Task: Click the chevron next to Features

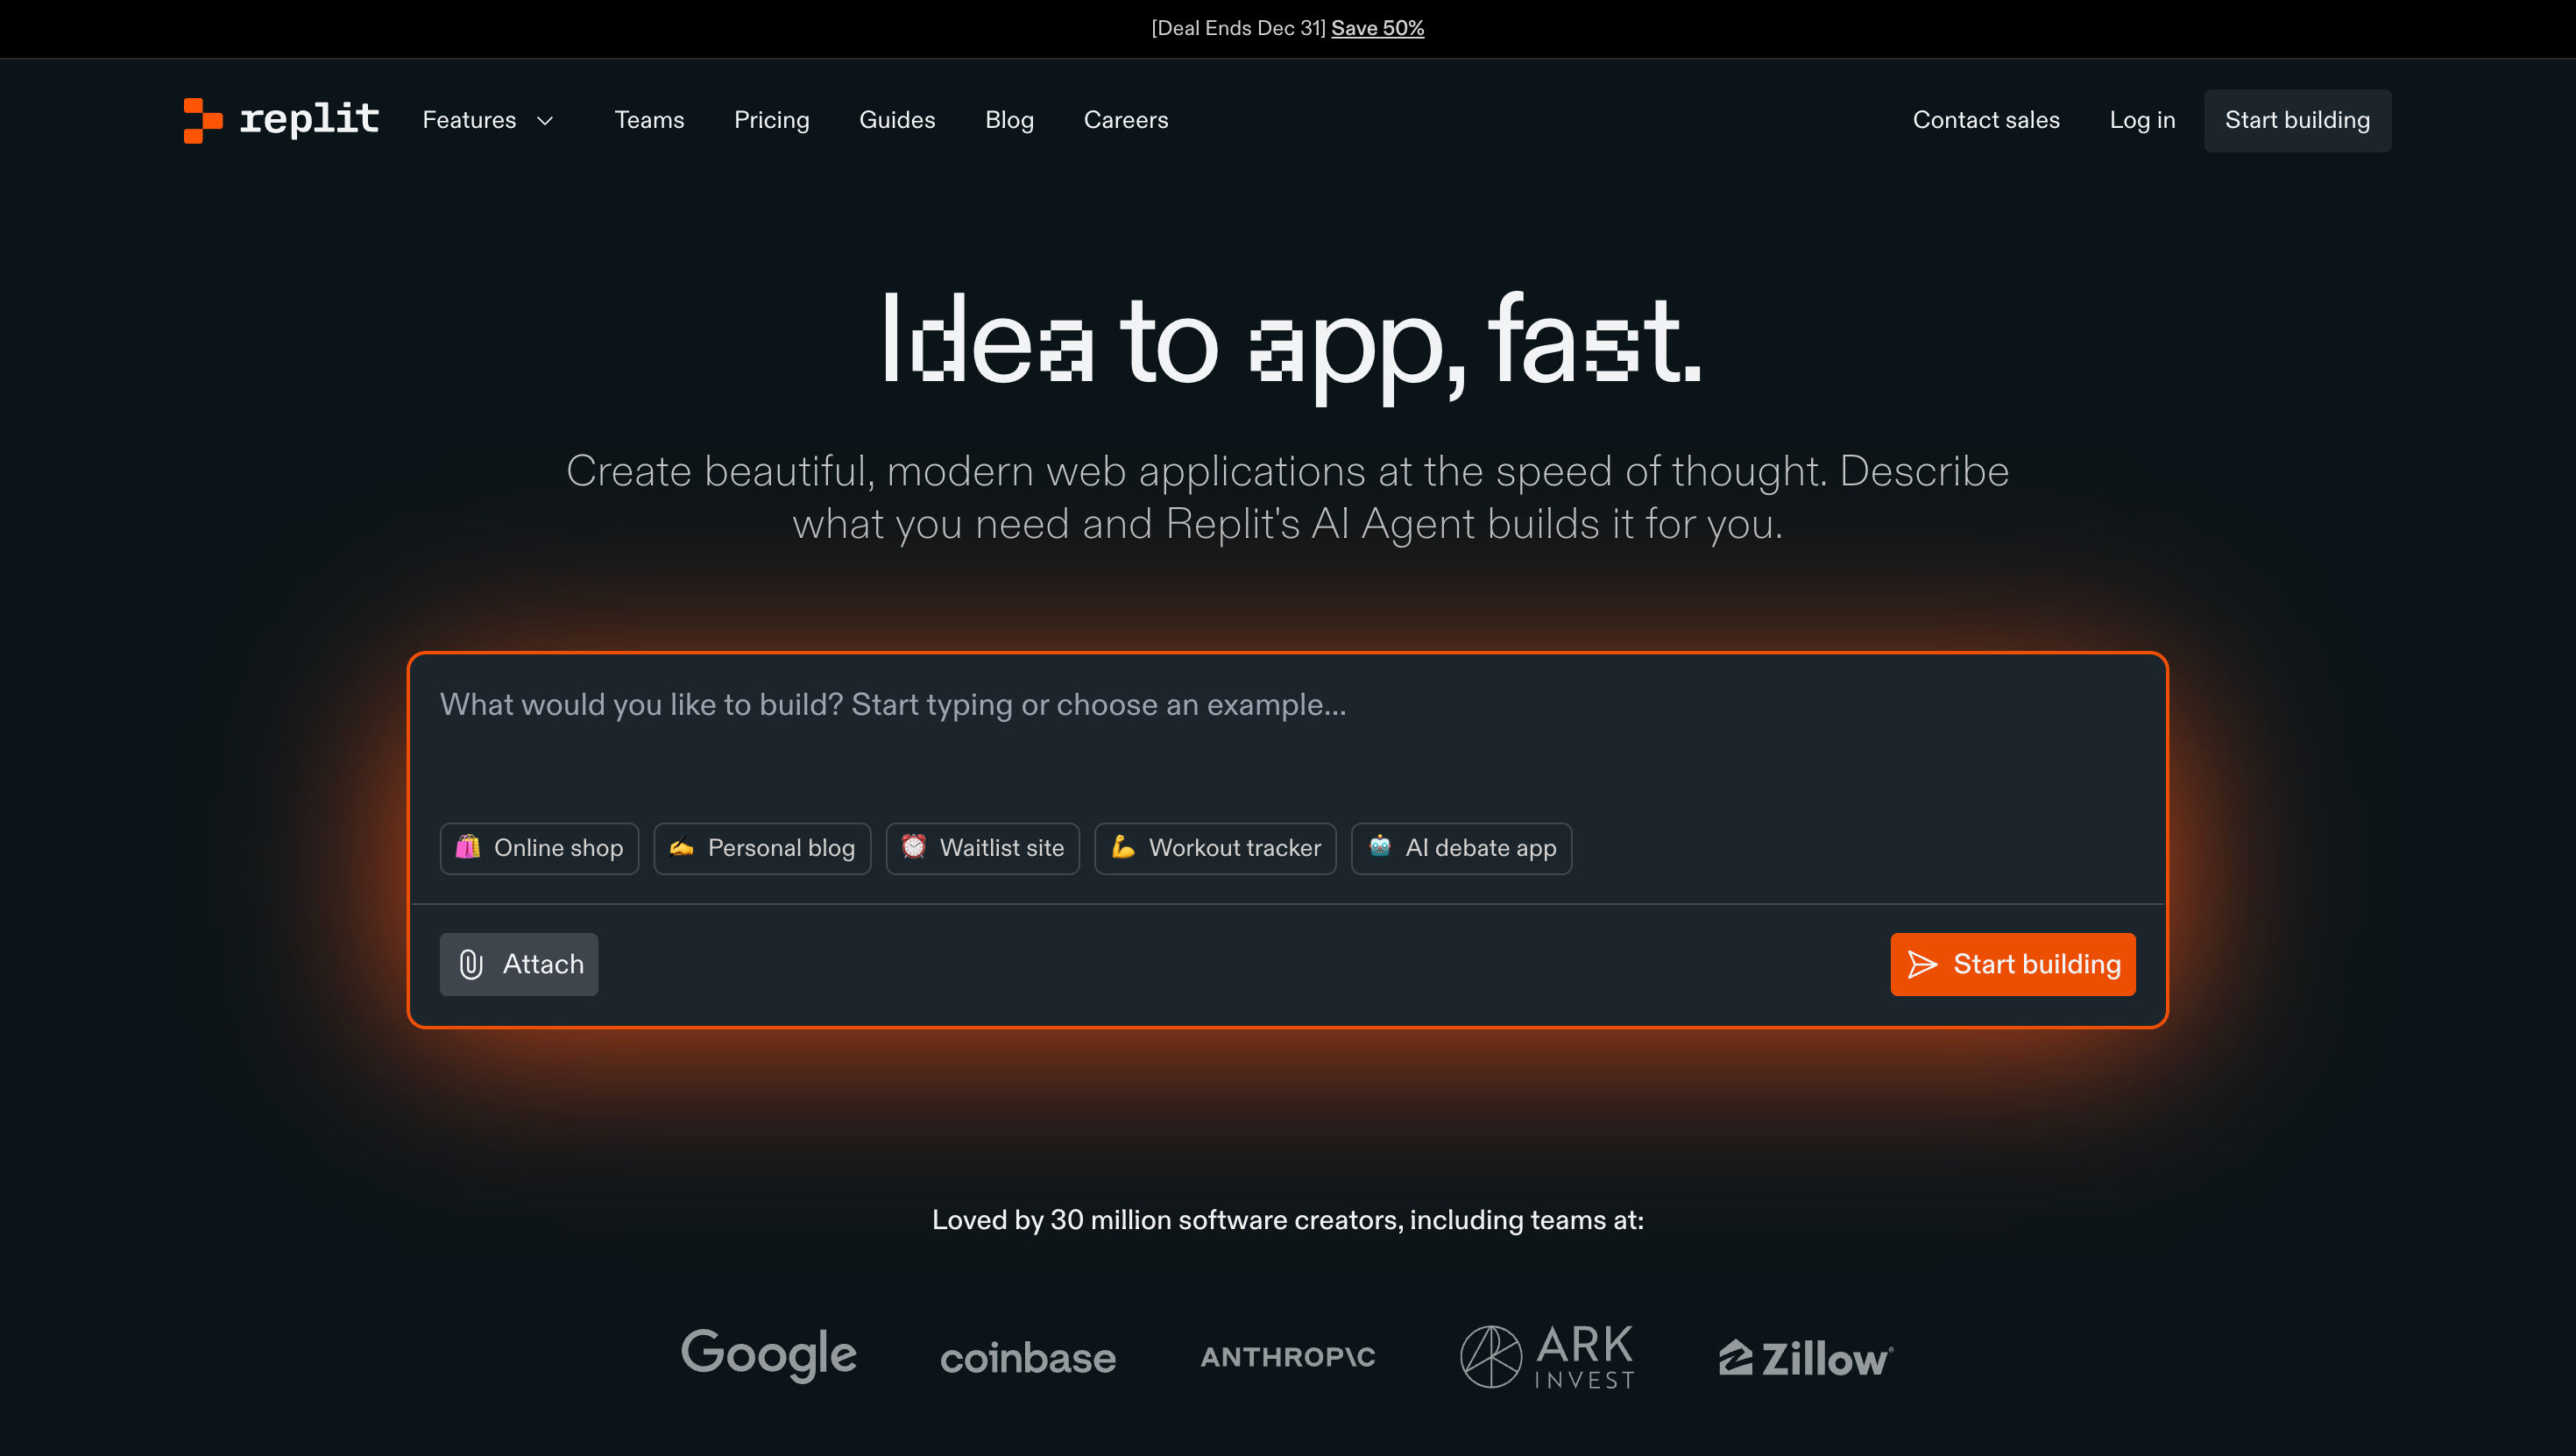Action: [545, 121]
